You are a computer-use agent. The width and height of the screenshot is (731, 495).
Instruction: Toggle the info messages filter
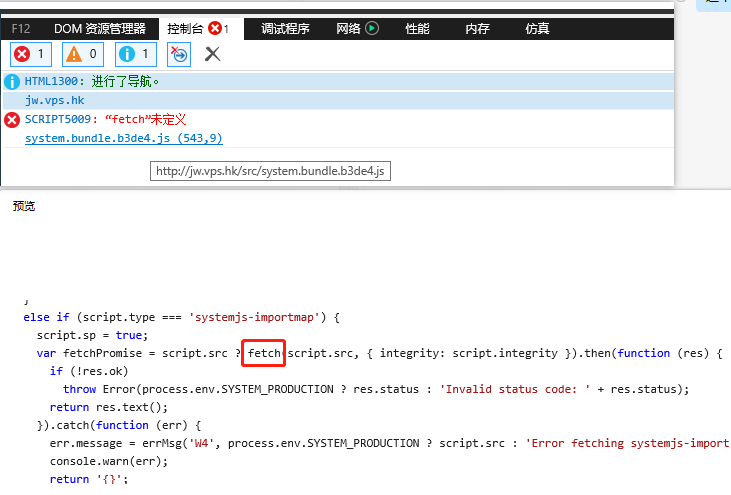pos(136,54)
